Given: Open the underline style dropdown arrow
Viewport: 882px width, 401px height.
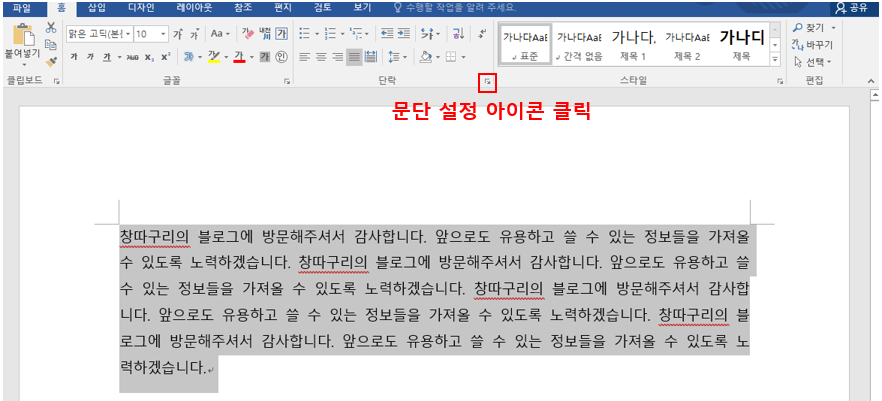Looking at the screenshot, I should point(120,57).
